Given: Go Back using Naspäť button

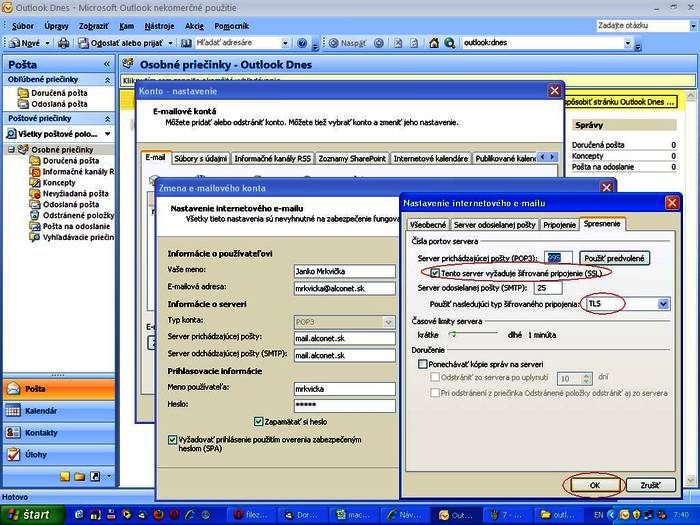Looking at the screenshot, I should pos(348,43).
